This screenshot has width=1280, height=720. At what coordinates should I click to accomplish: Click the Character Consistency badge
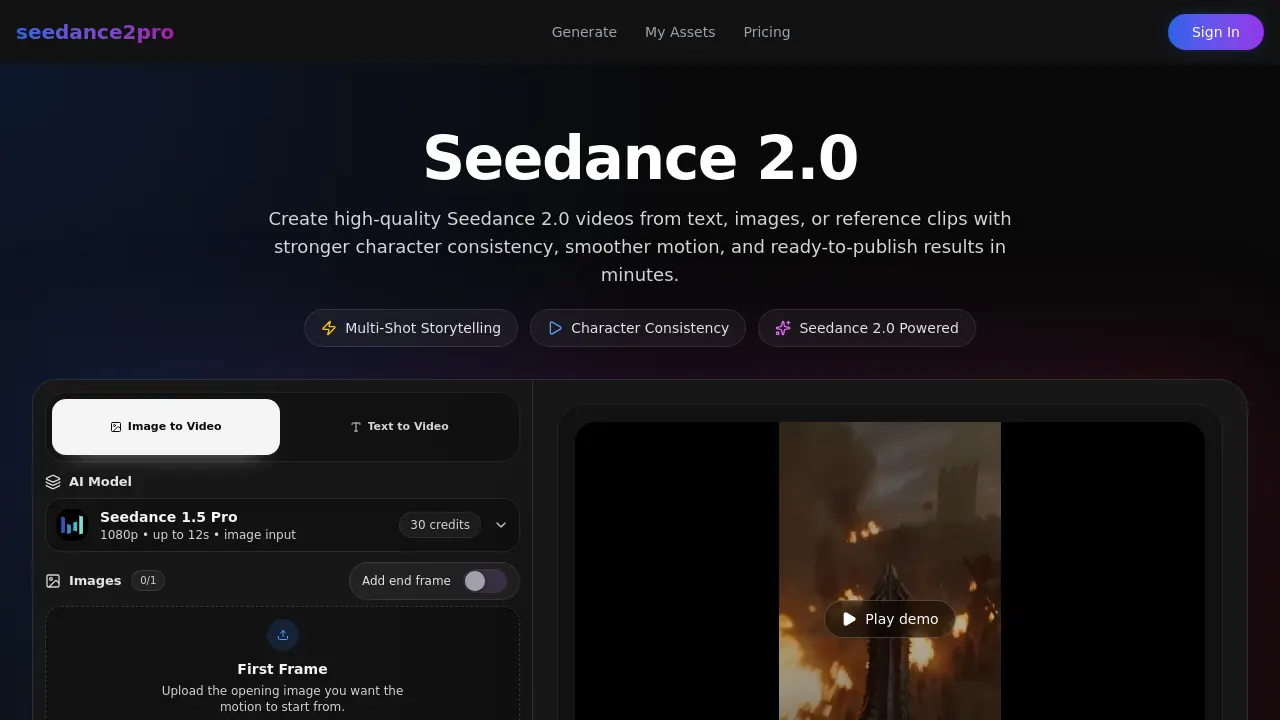click(x=638, y=328)
